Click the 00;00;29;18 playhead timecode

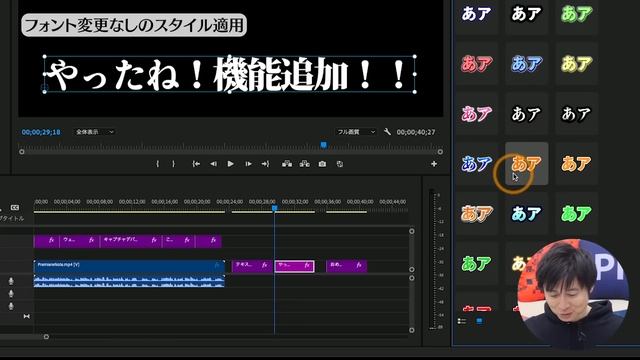[41, 132]
